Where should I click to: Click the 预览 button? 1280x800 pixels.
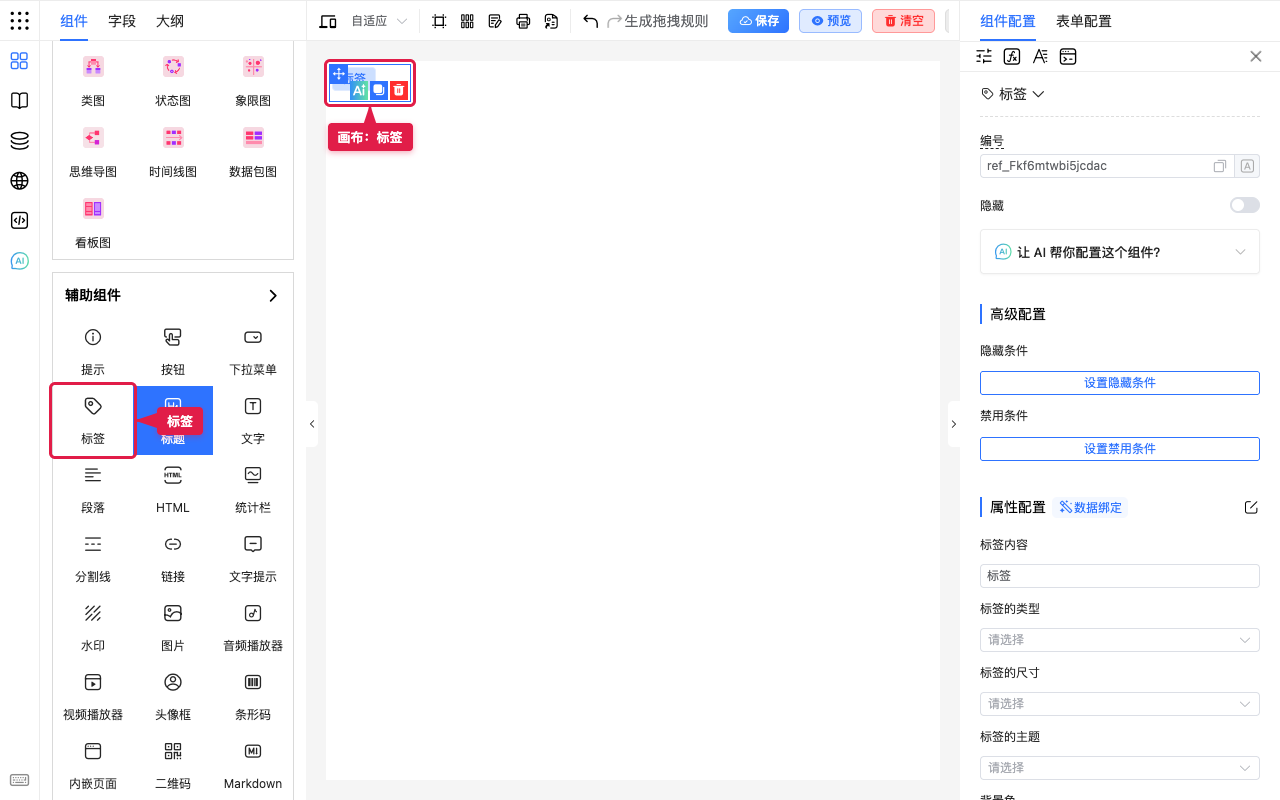tap(830, 21)
